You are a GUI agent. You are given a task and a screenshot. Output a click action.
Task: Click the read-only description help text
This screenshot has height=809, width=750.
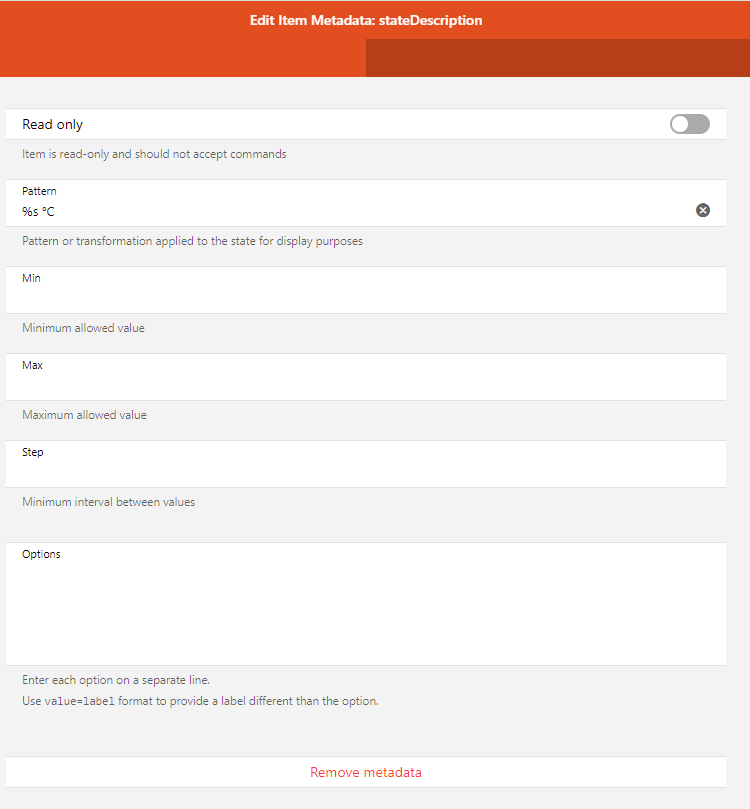[x=154, y=154]
